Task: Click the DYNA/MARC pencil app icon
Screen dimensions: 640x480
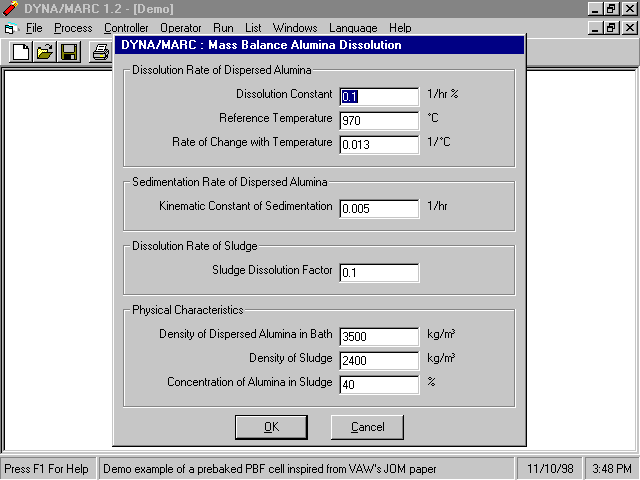Action: click(x=10, y=9)
